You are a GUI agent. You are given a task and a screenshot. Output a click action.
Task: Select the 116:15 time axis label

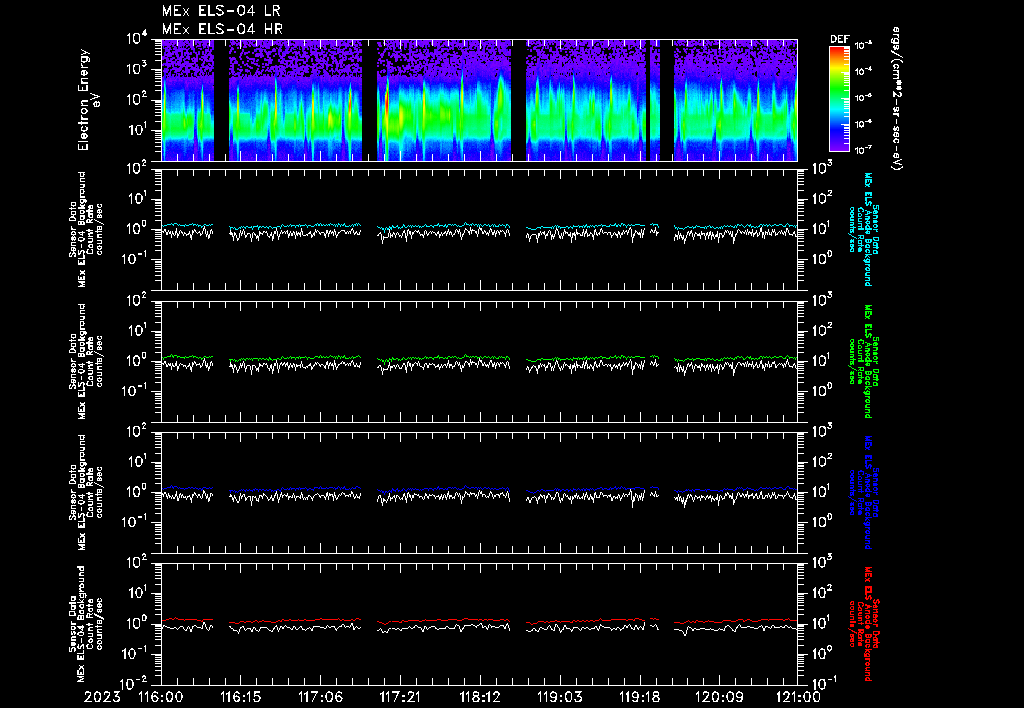pos(240,695)
